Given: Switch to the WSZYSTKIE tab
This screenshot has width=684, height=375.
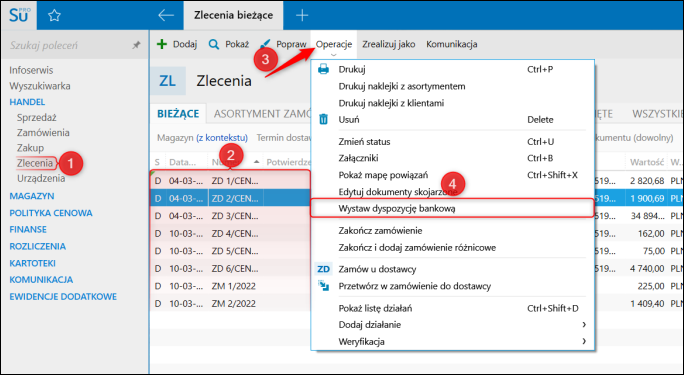Looking at the screenshot, I should (657, 114).
